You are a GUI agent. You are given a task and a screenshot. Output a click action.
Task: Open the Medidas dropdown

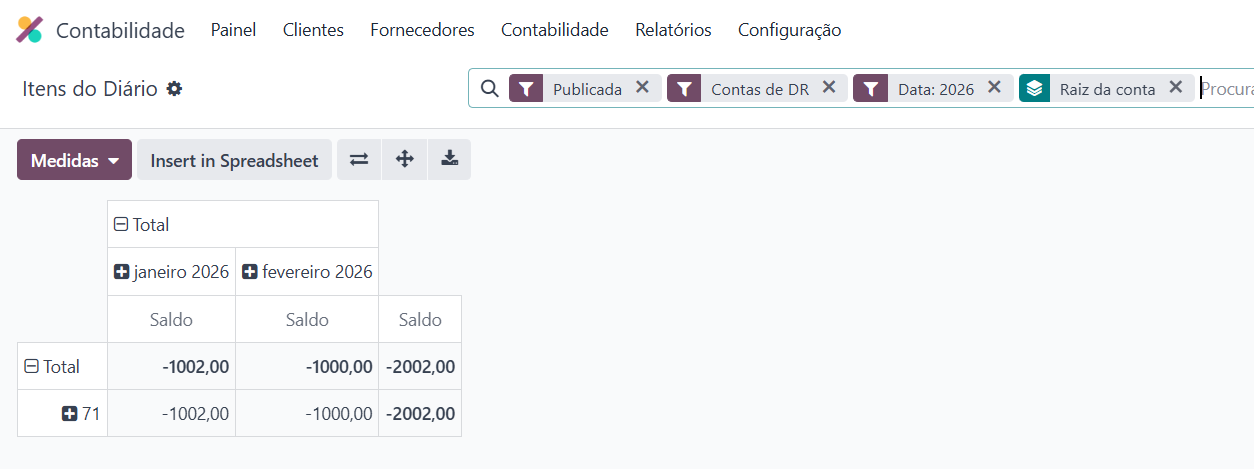point(74,160)
